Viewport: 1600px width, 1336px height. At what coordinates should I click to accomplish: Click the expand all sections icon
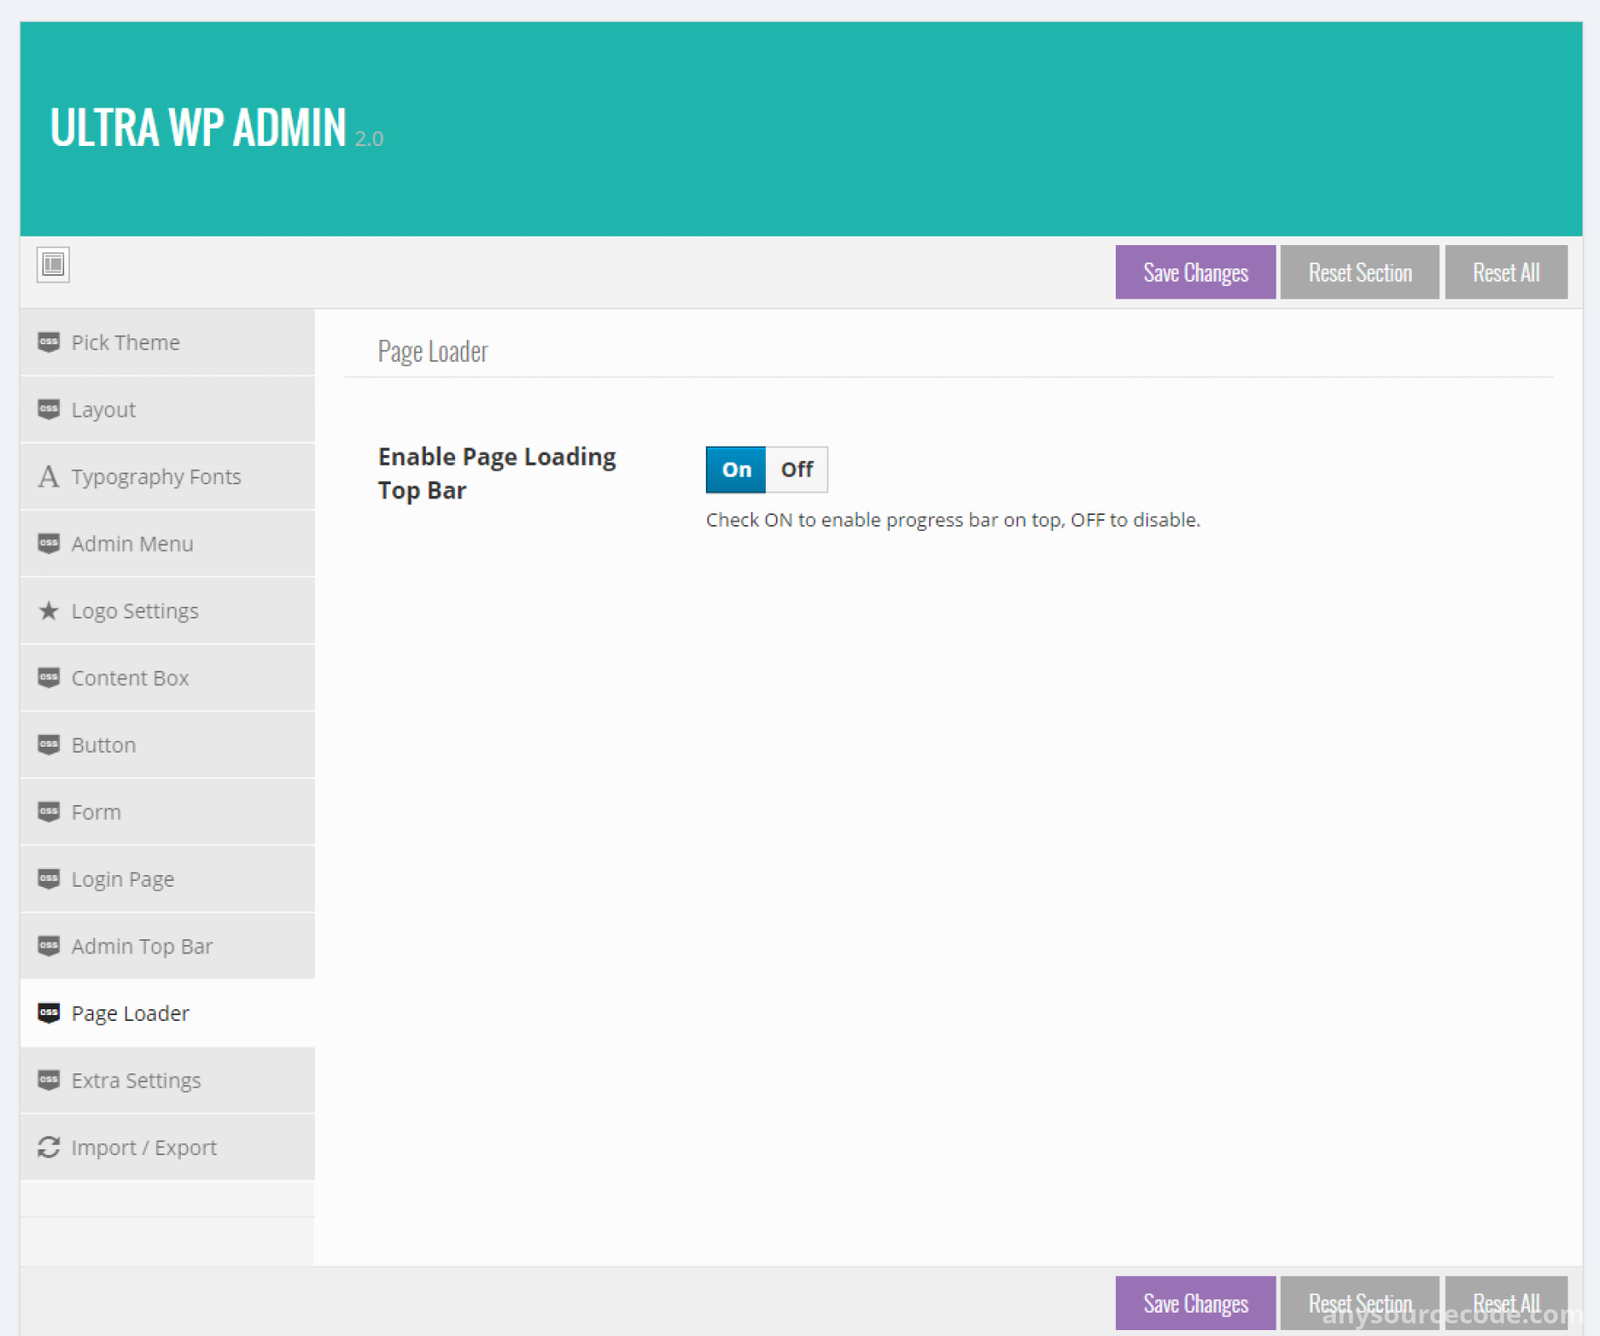tap(53, 265)
